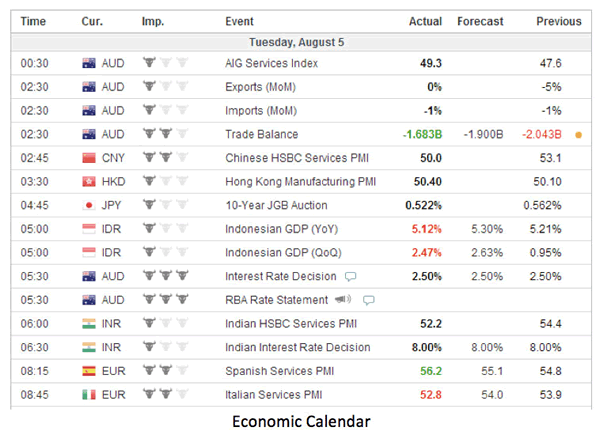Select the Imp. column header
The height and width of the screenshot is (435, 600).
tap(152, 21)
